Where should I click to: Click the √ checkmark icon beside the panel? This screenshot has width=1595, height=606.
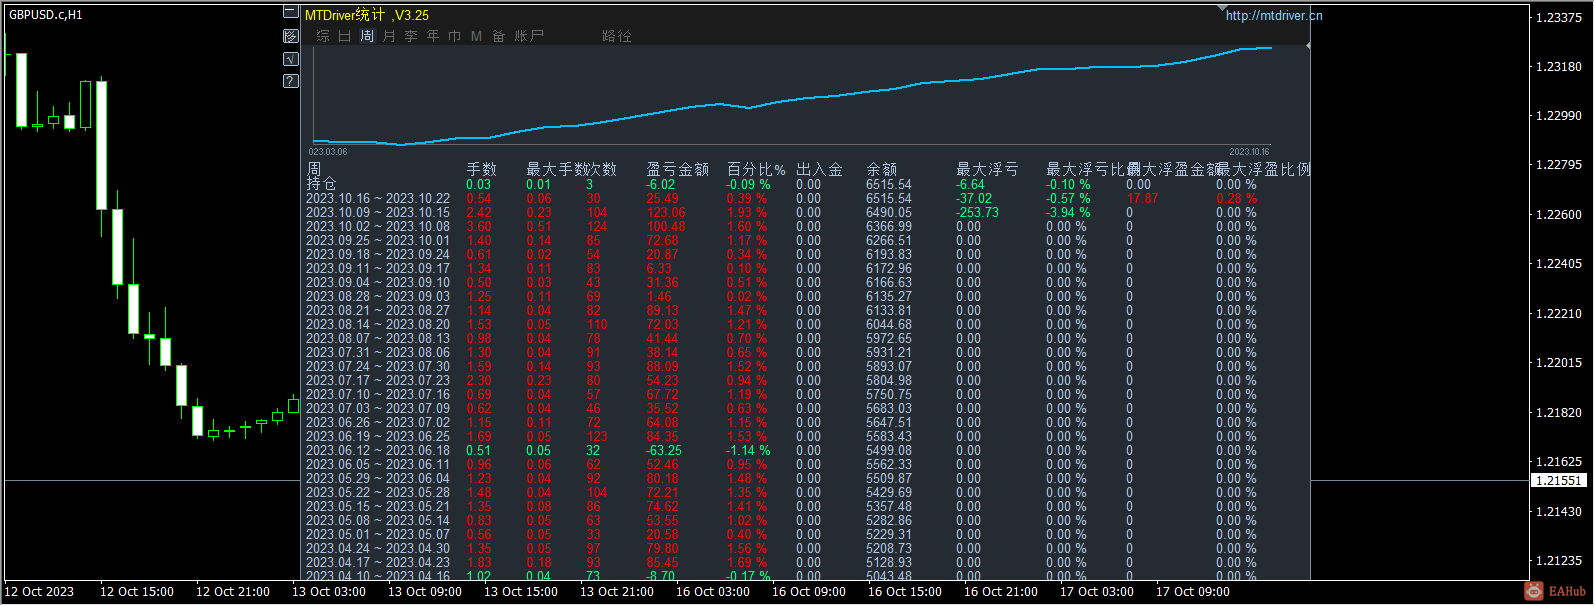click(x=291, y=59)
